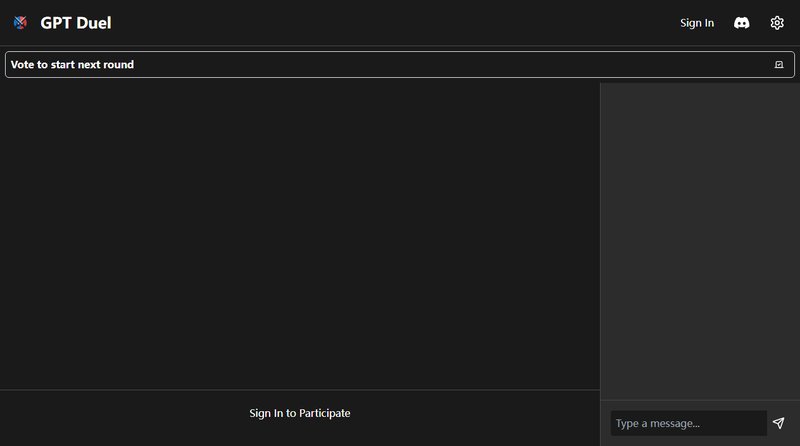Join the community via the Discord logo
The height and width of the screenshot is (446, 800).
coord(741,23)
